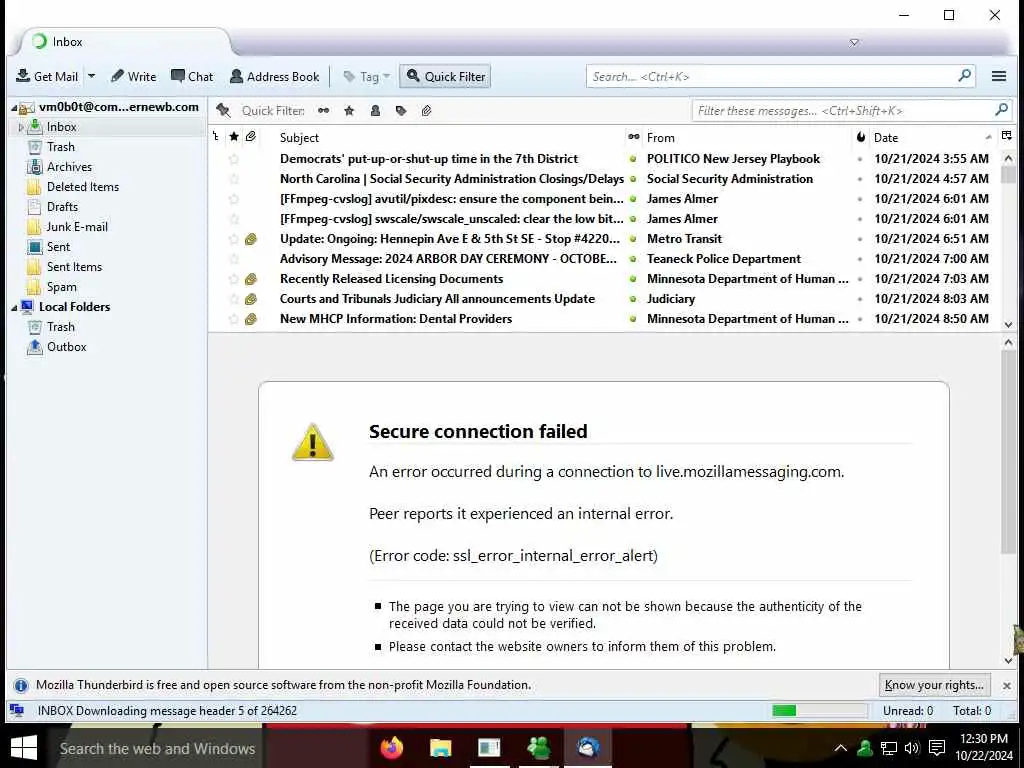Open the Thunderbird hamburger menu
This screenshot has width=1024, height=768.
[999, 76]
